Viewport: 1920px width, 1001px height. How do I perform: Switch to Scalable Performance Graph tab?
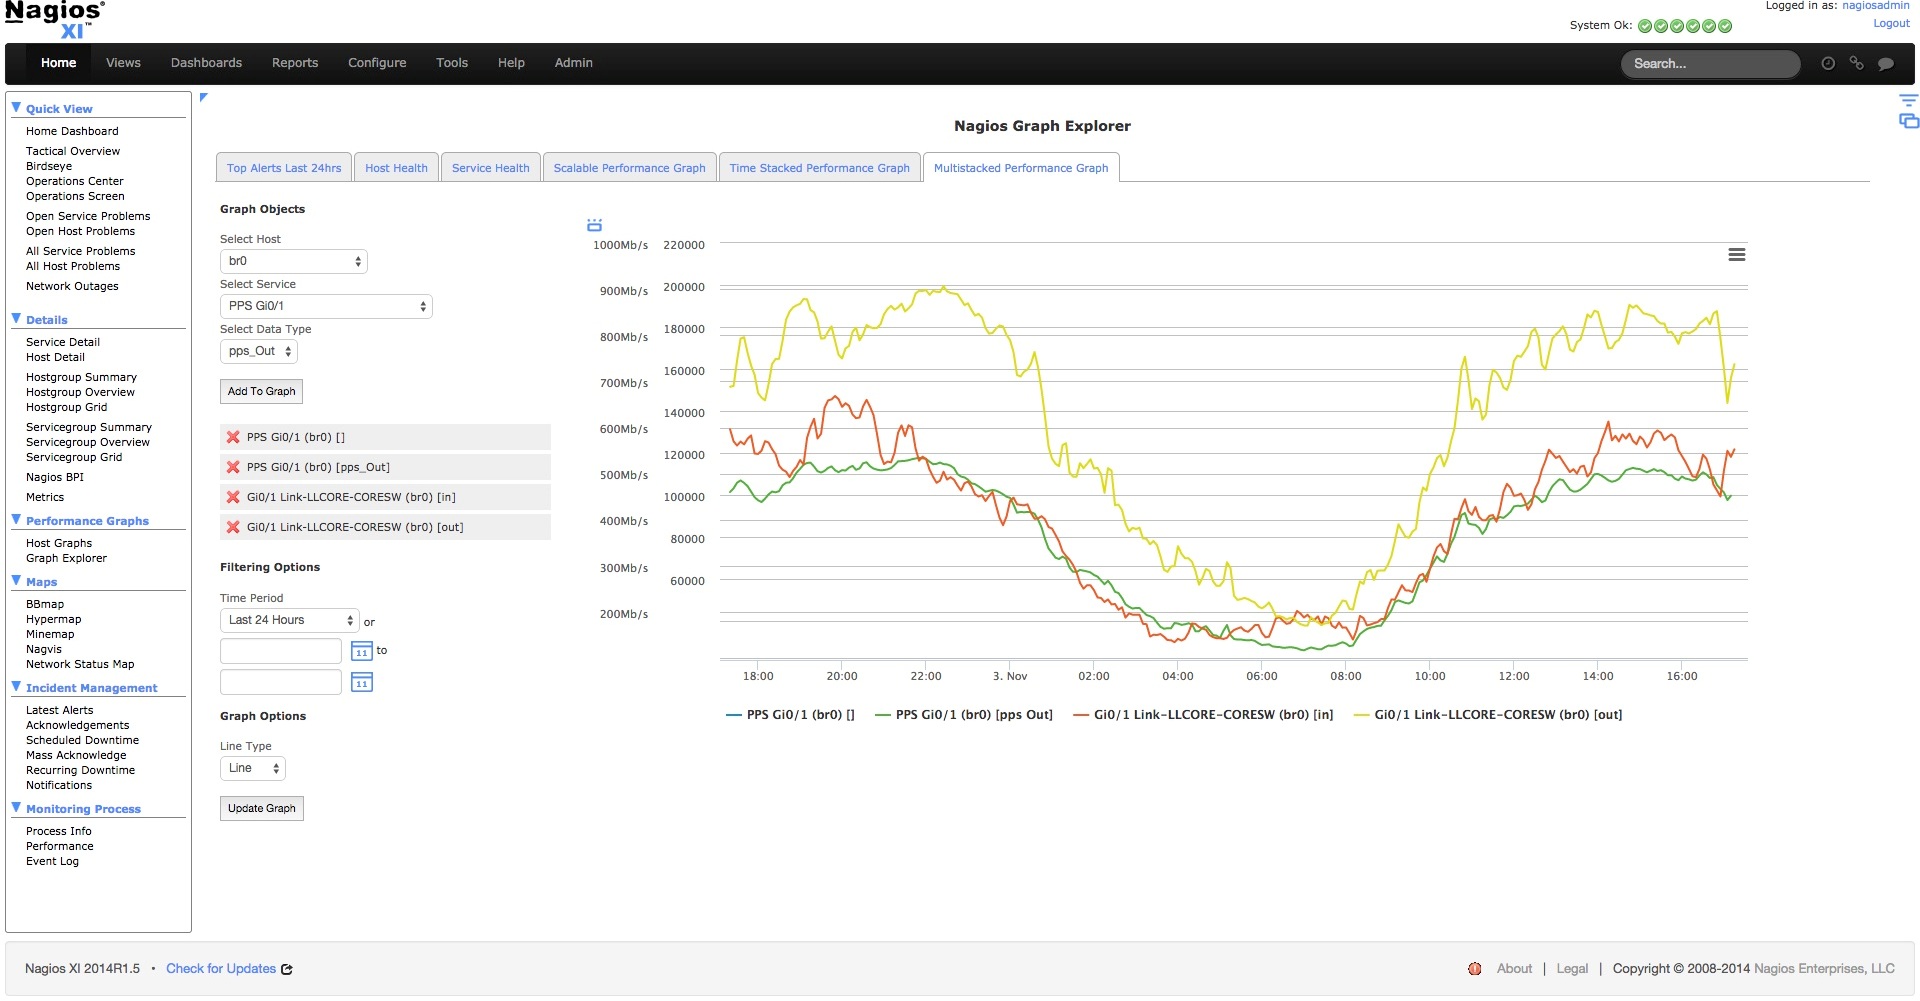click(630, 168)
